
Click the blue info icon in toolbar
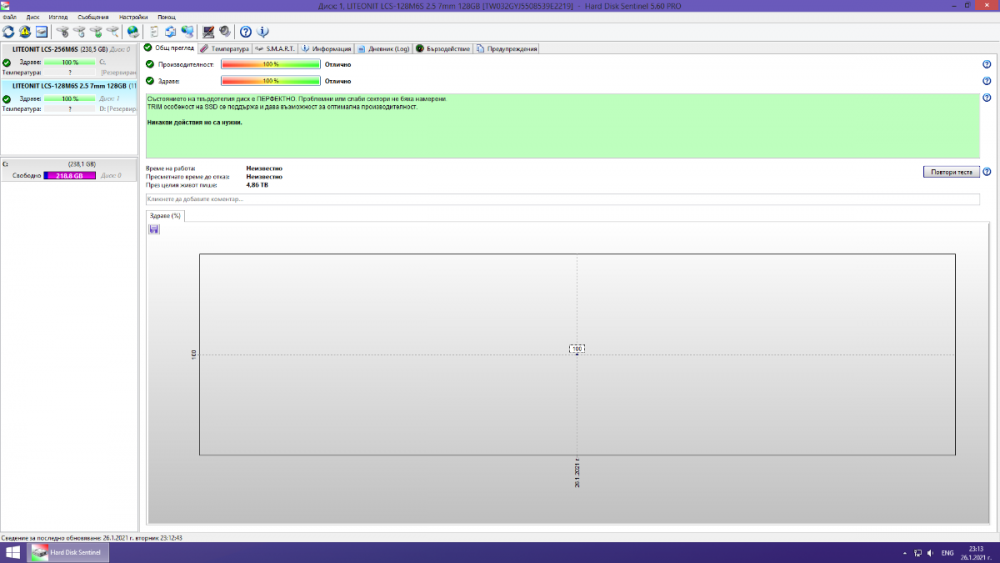[262, 32]
